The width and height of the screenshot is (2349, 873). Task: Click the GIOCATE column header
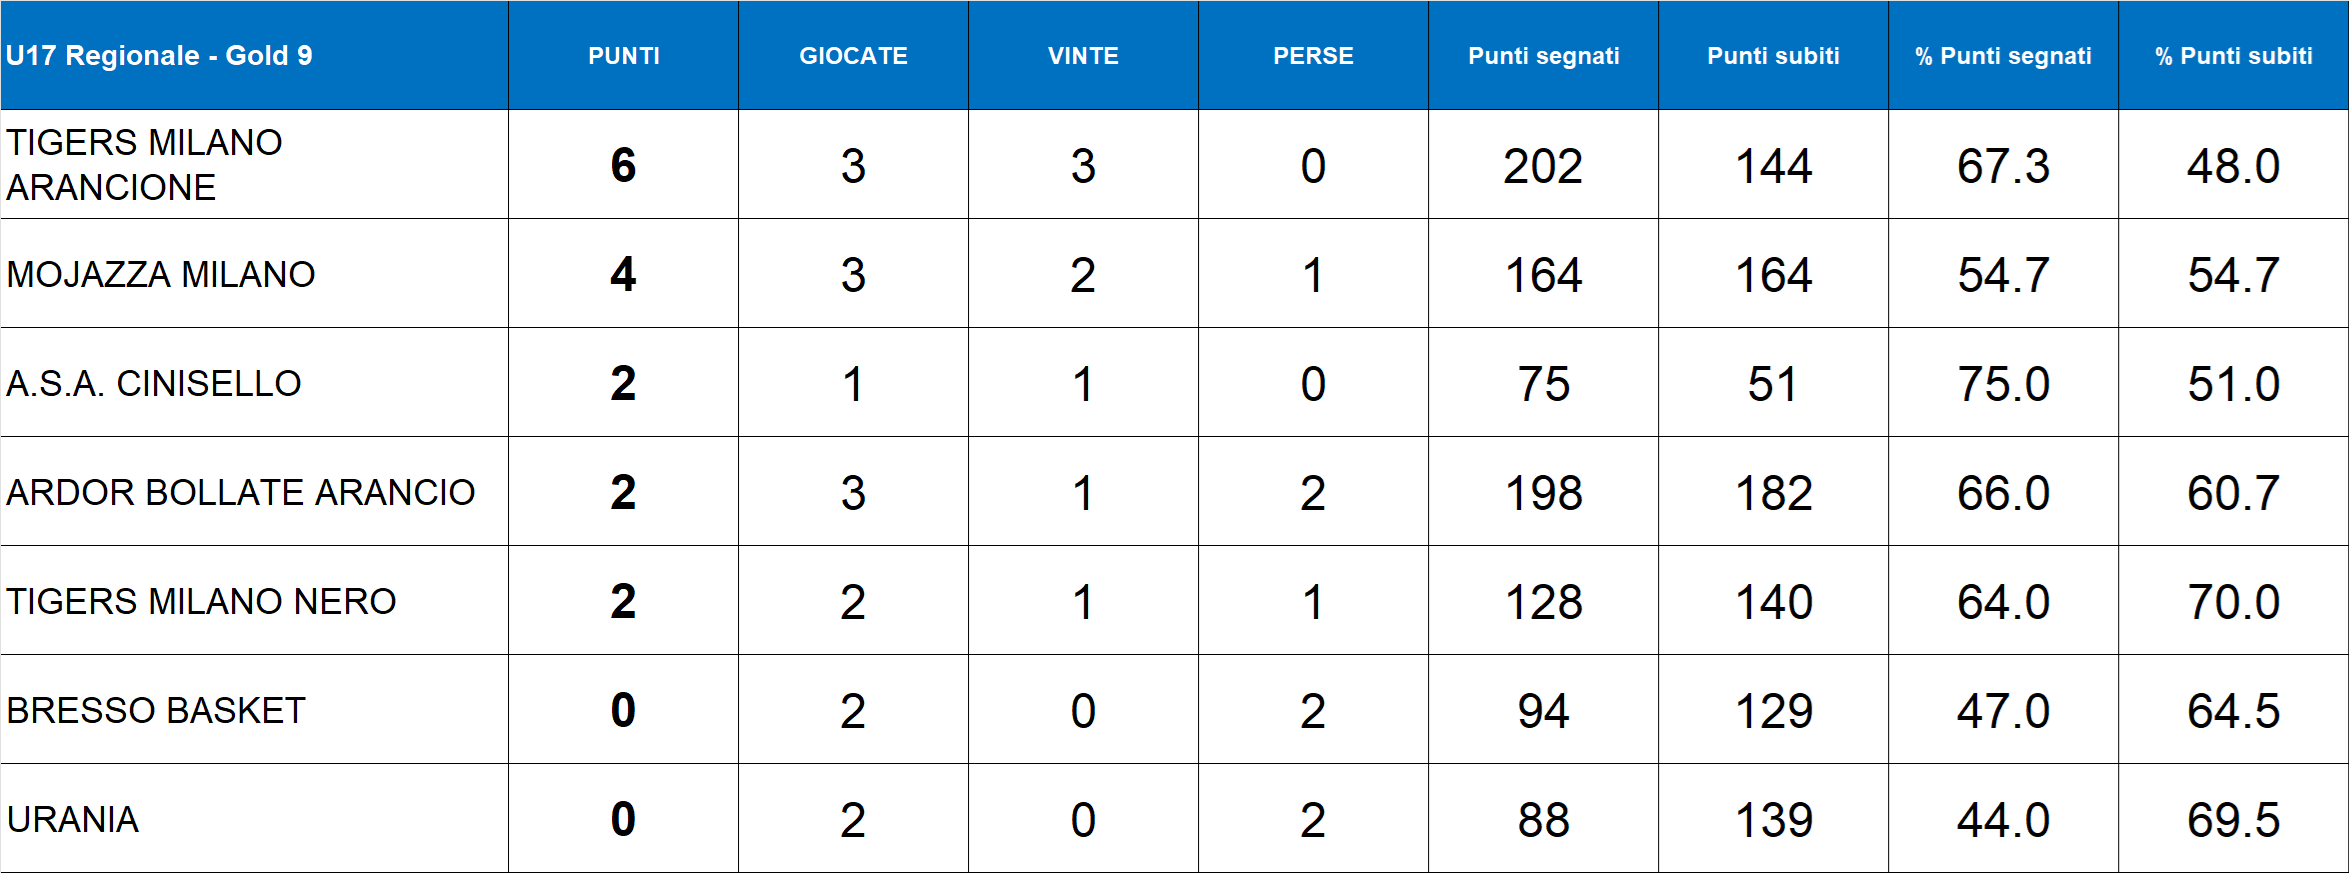point(853,56)
